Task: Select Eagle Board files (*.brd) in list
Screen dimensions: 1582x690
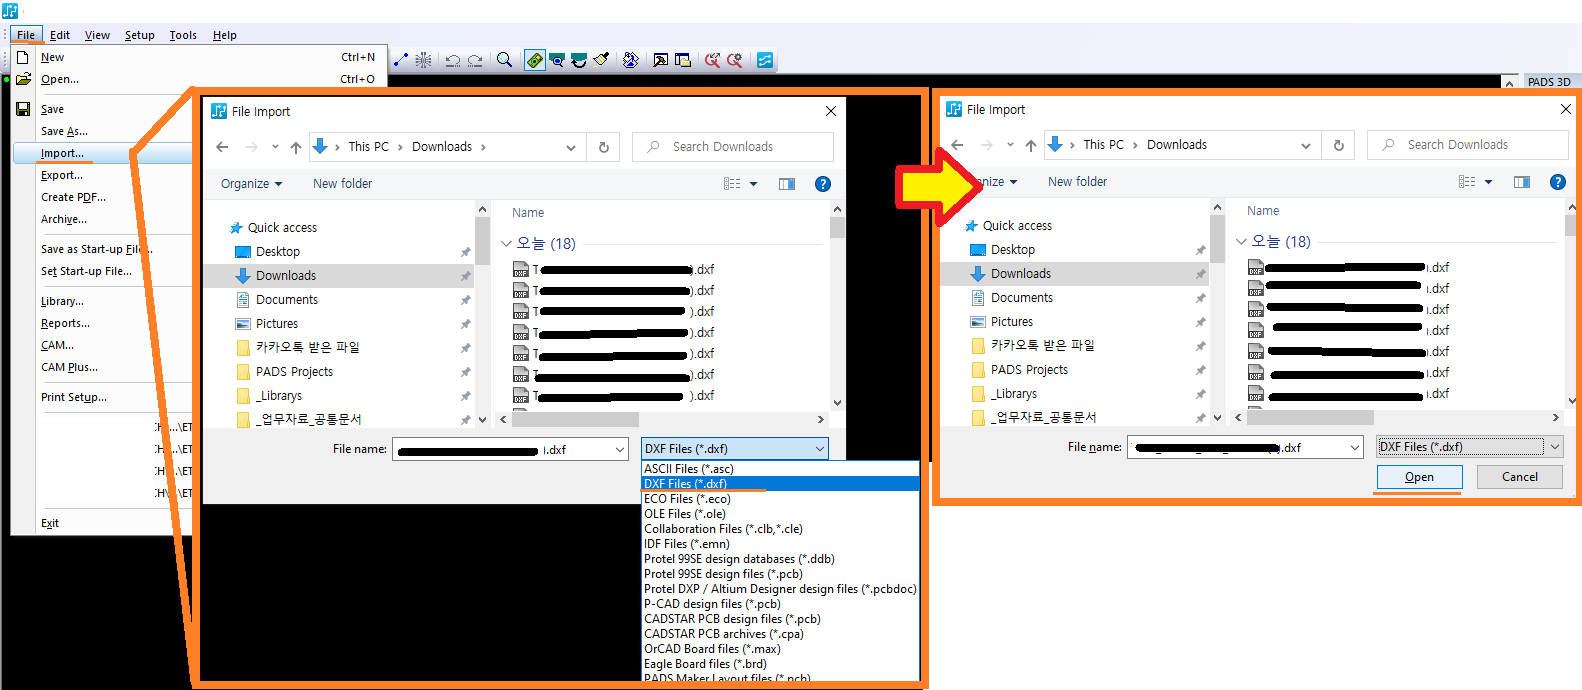Action: coord(780,664)
